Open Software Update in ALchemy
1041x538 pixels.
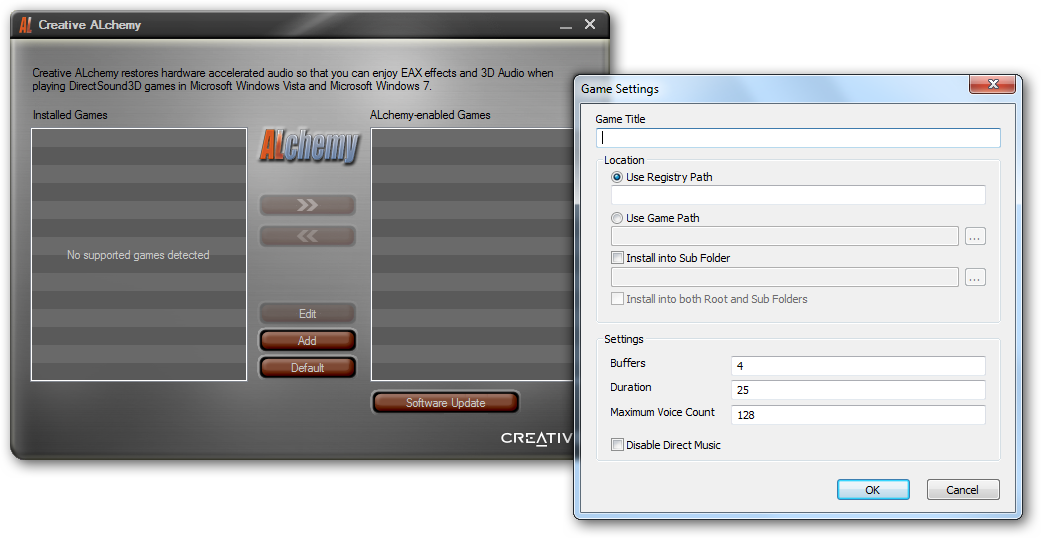[445, 403]
